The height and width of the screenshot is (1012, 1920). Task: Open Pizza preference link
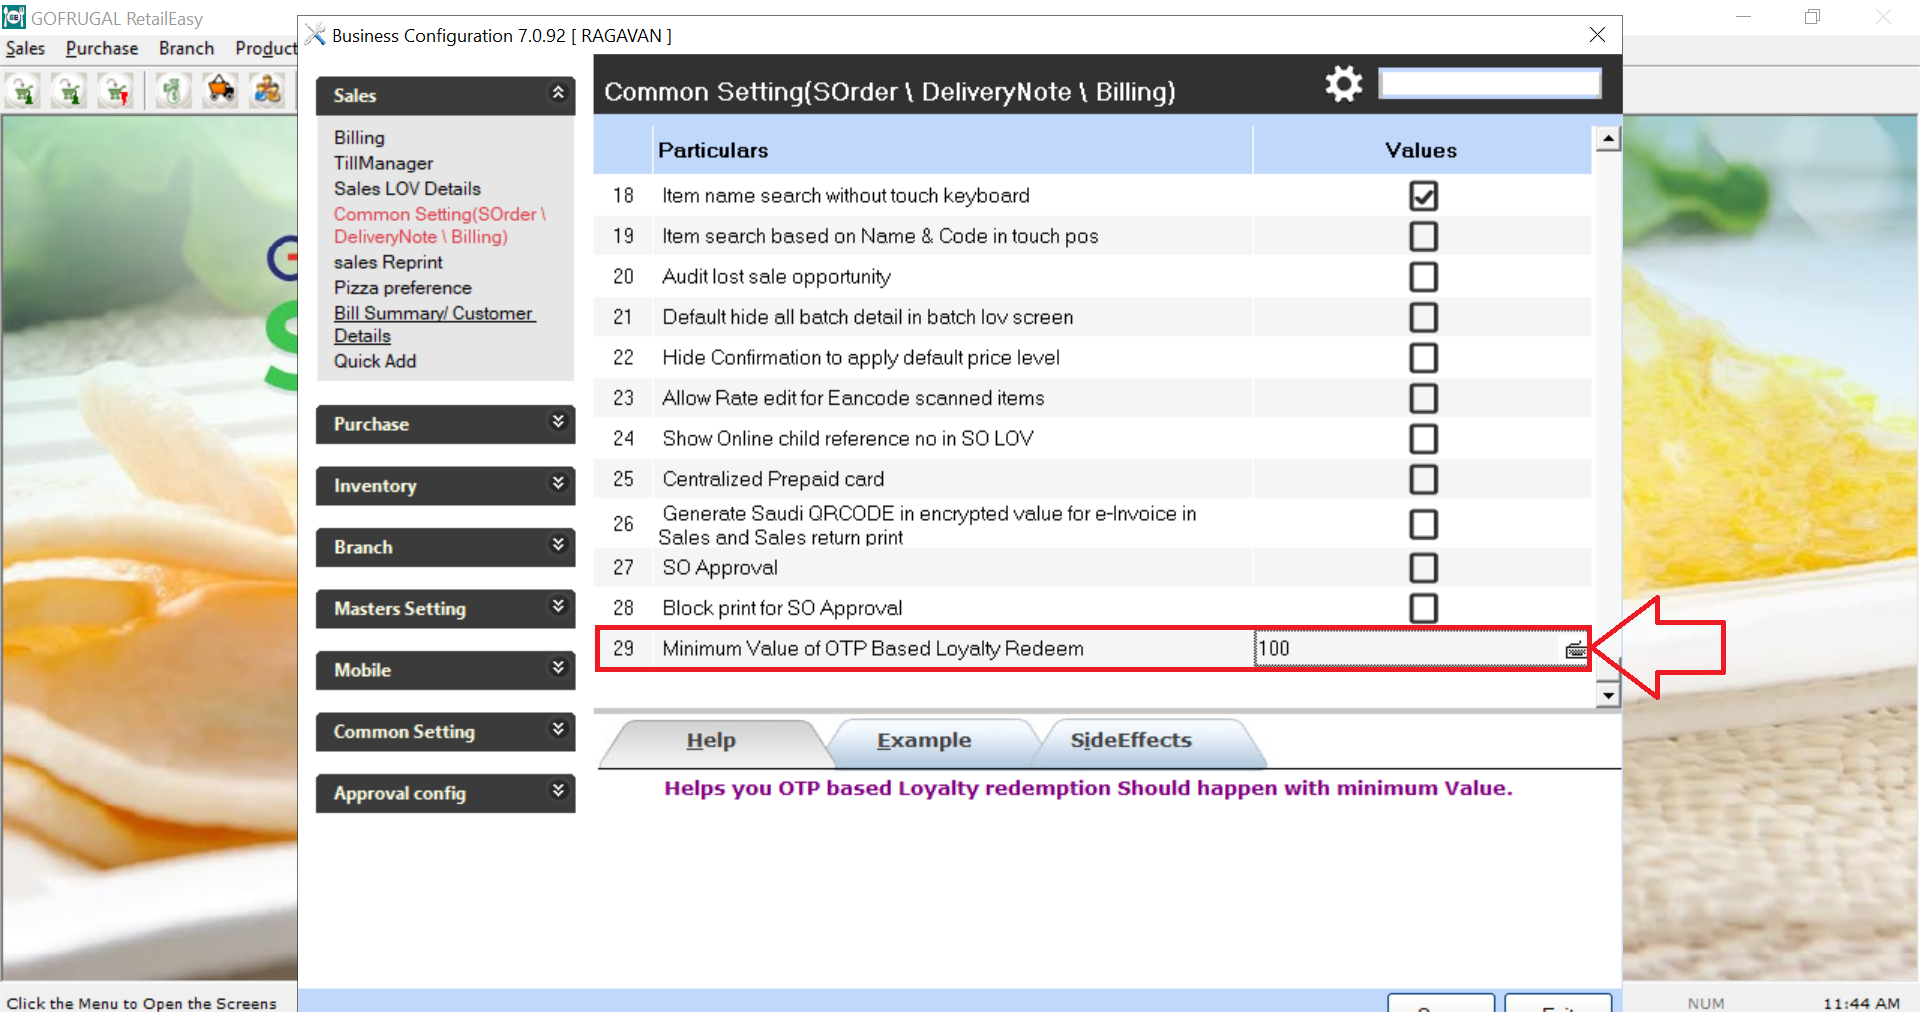[x=402, y=288]
